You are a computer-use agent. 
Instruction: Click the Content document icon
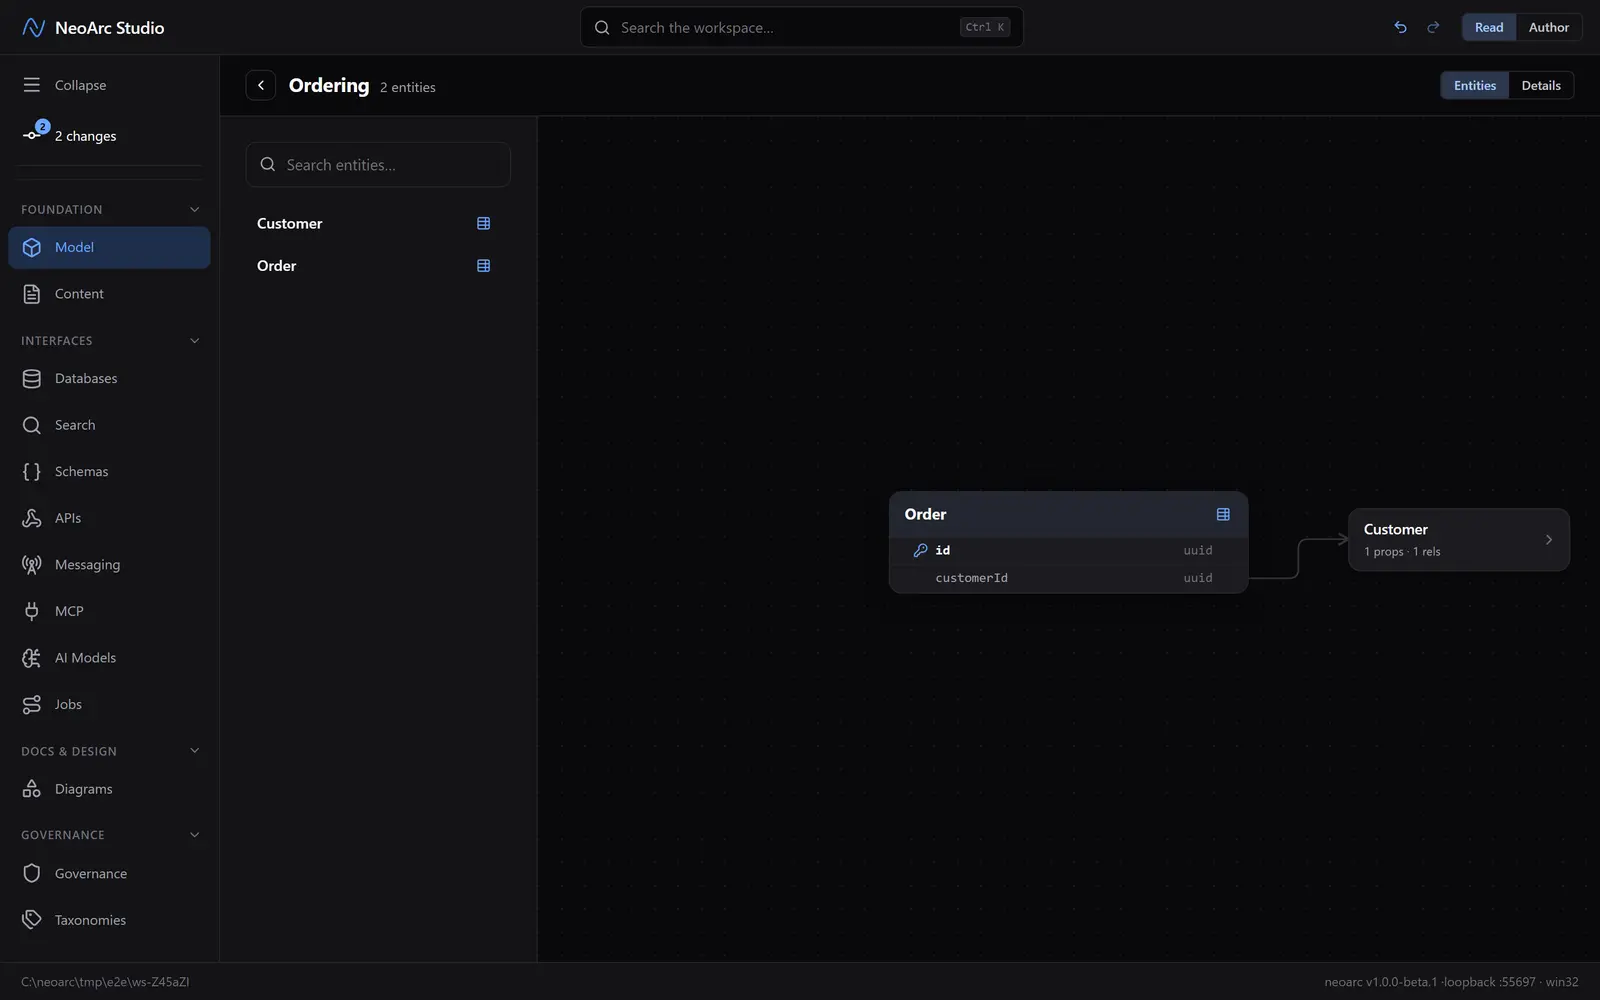pyautogui.click(x=32, y=294)
